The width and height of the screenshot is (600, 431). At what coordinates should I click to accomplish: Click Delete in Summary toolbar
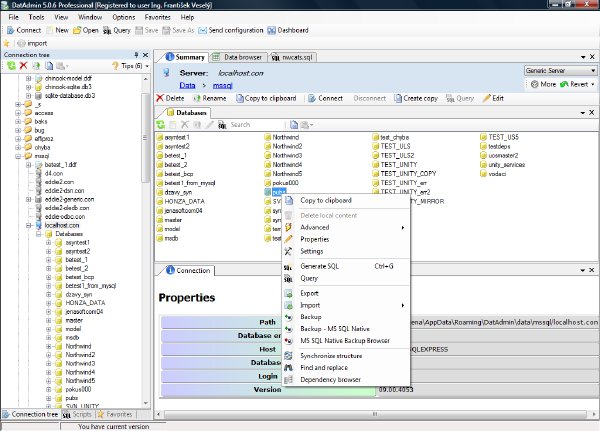(171, 98)
